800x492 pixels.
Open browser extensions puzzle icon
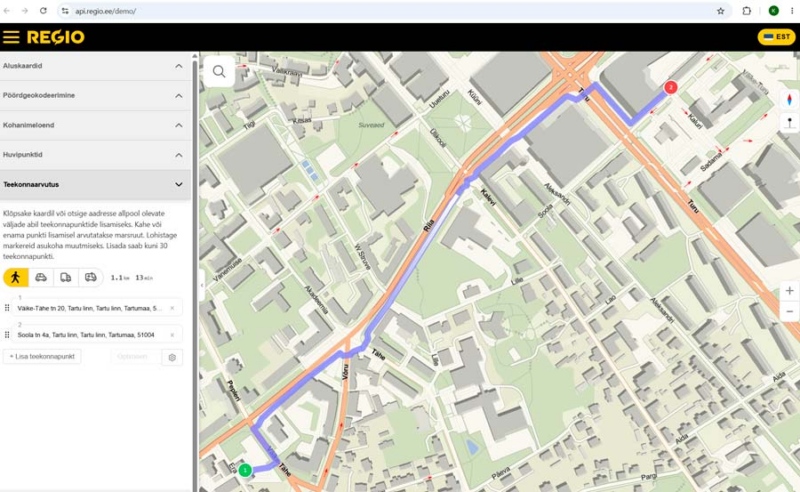pos(746,11)
